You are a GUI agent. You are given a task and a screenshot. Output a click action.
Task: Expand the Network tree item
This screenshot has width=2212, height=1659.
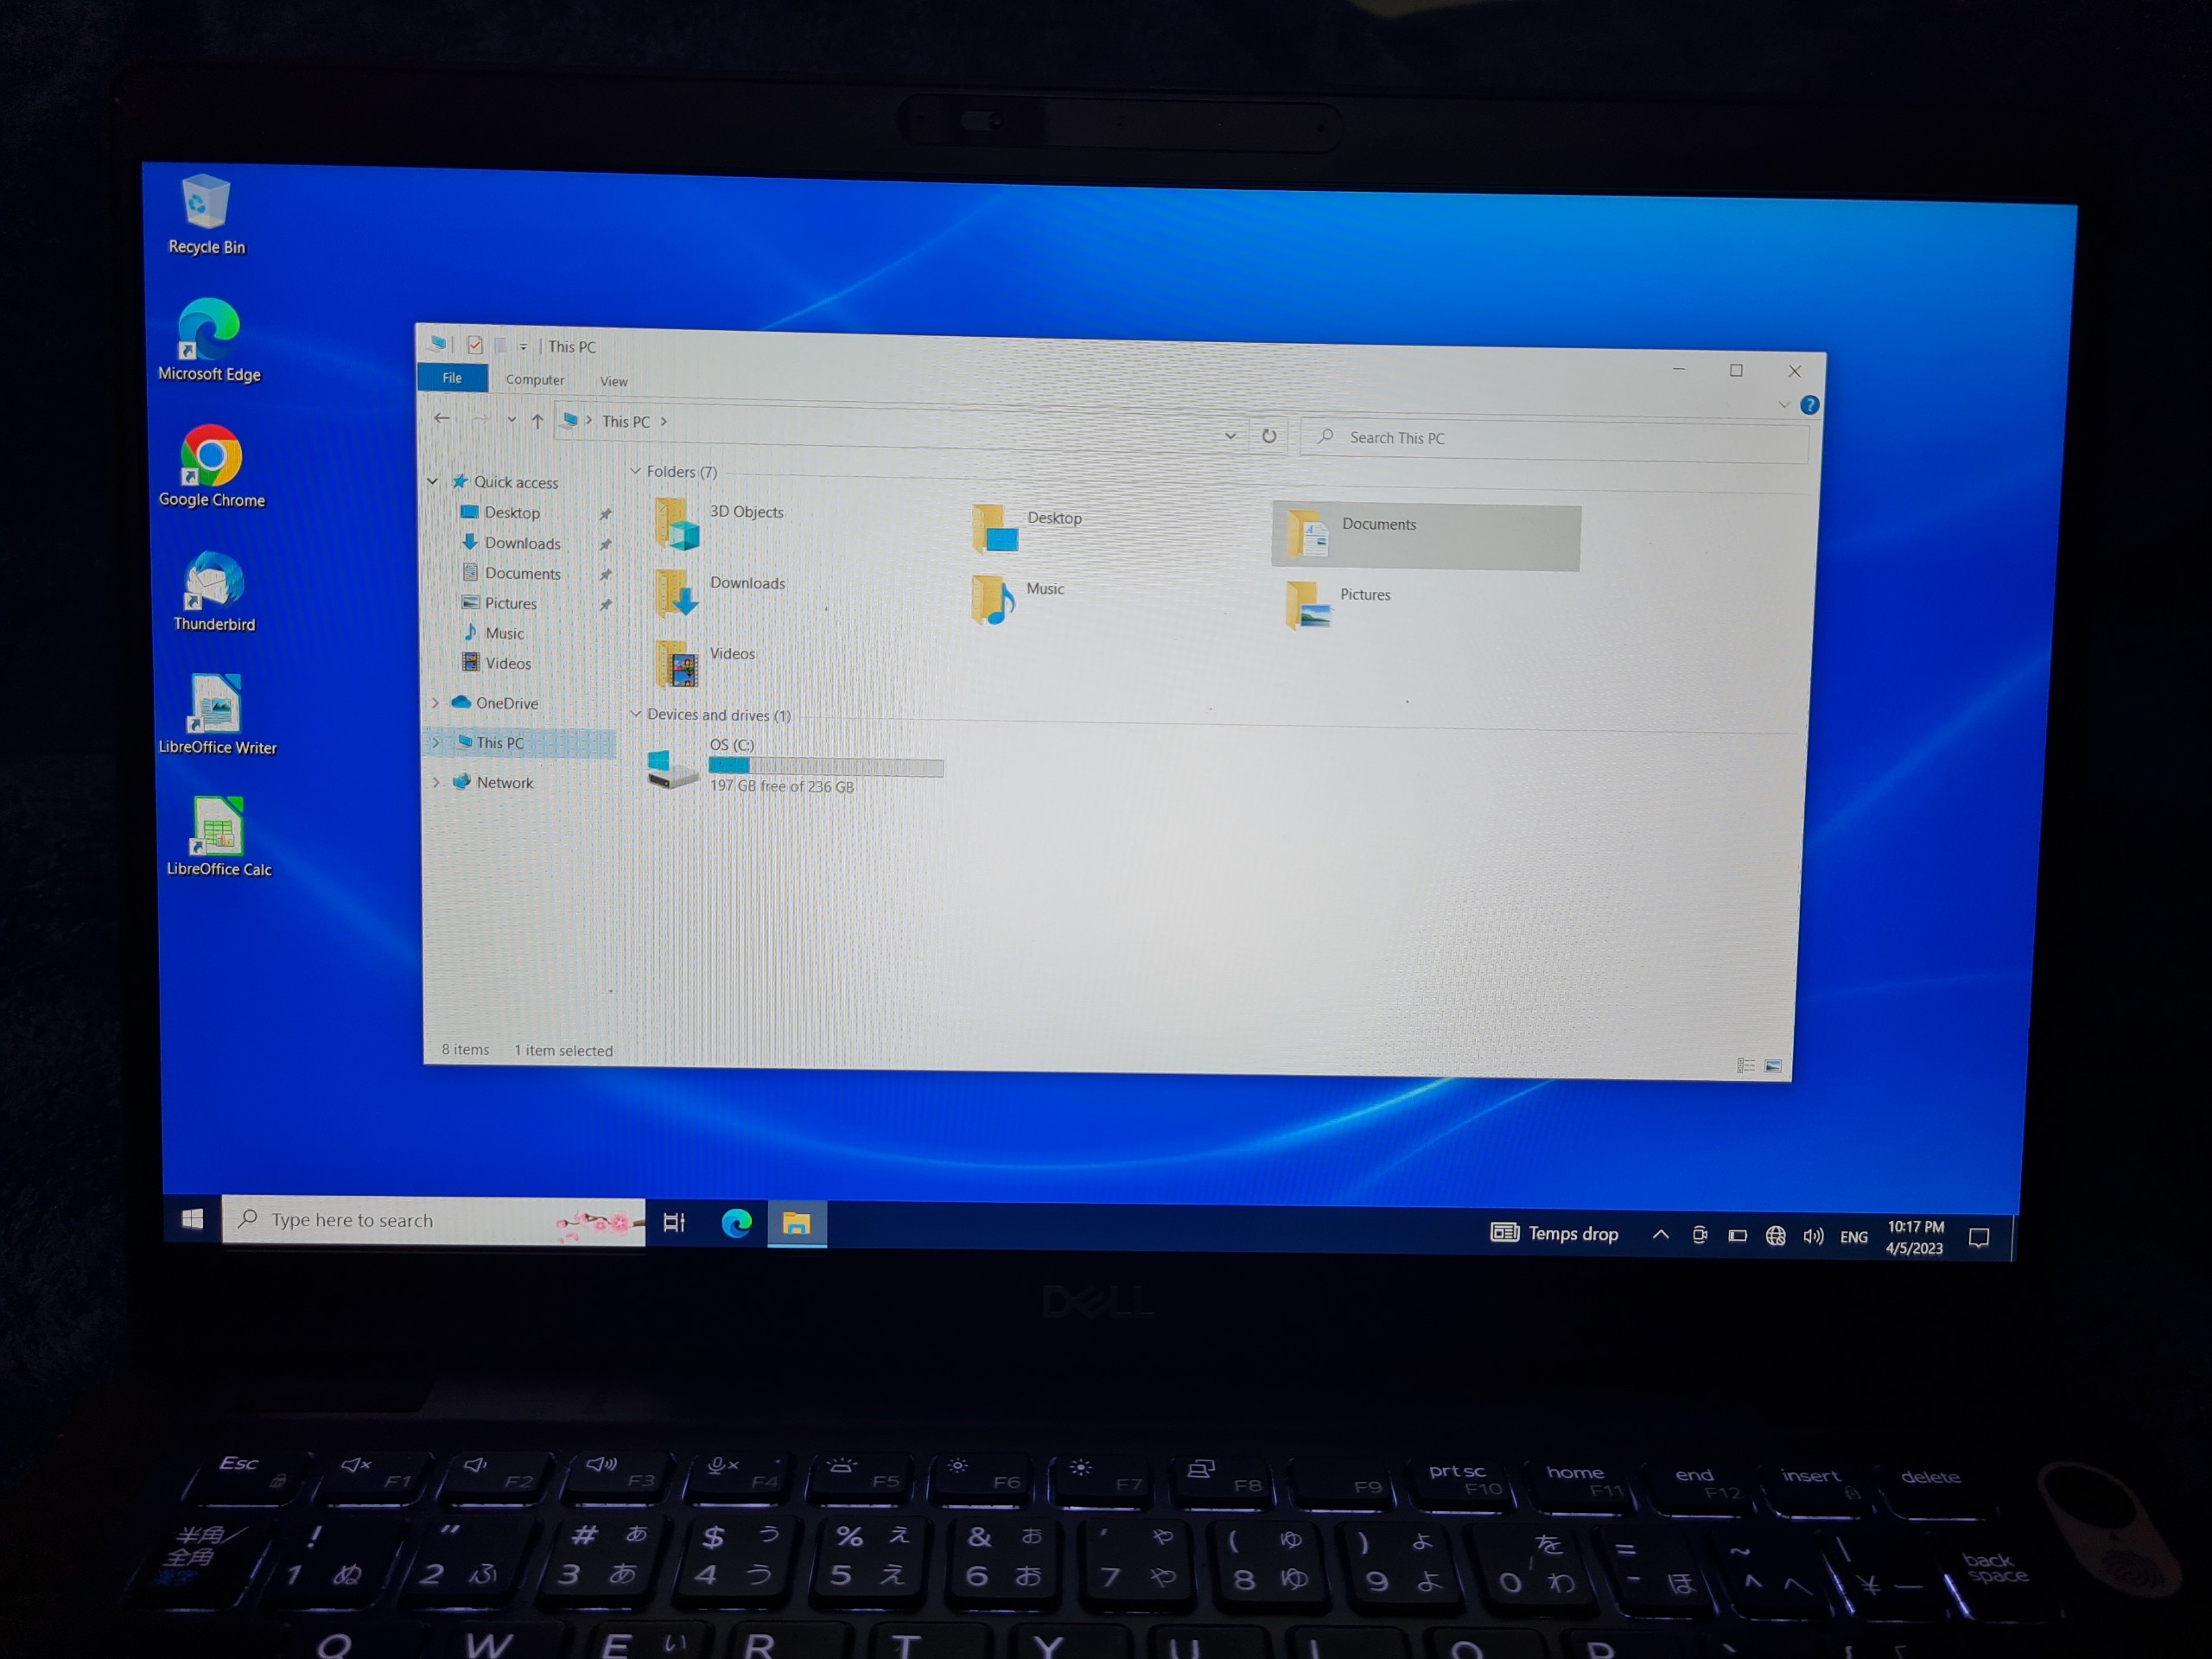pos(435,781)
